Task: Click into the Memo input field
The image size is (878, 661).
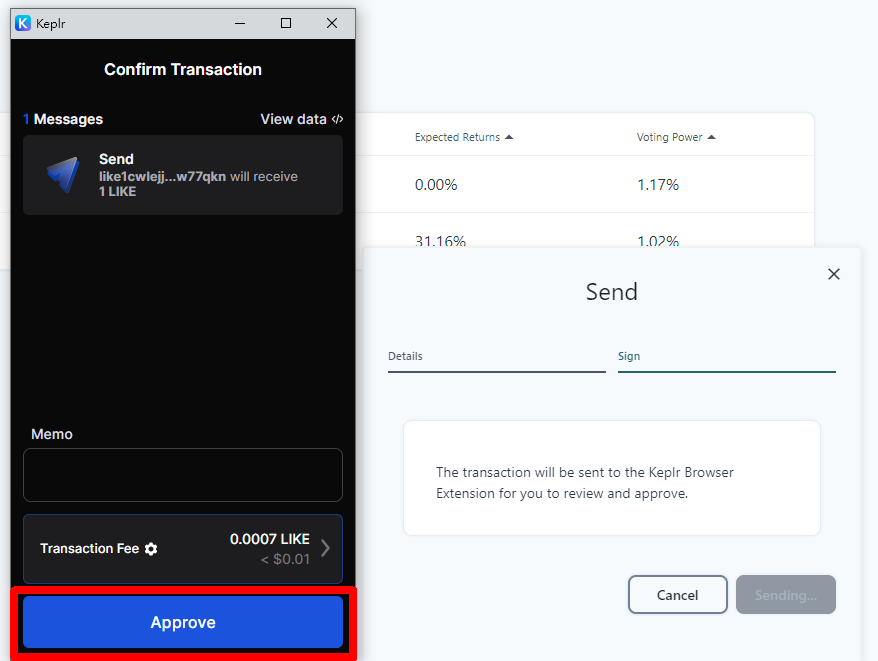Action: (x=183, y=475)
